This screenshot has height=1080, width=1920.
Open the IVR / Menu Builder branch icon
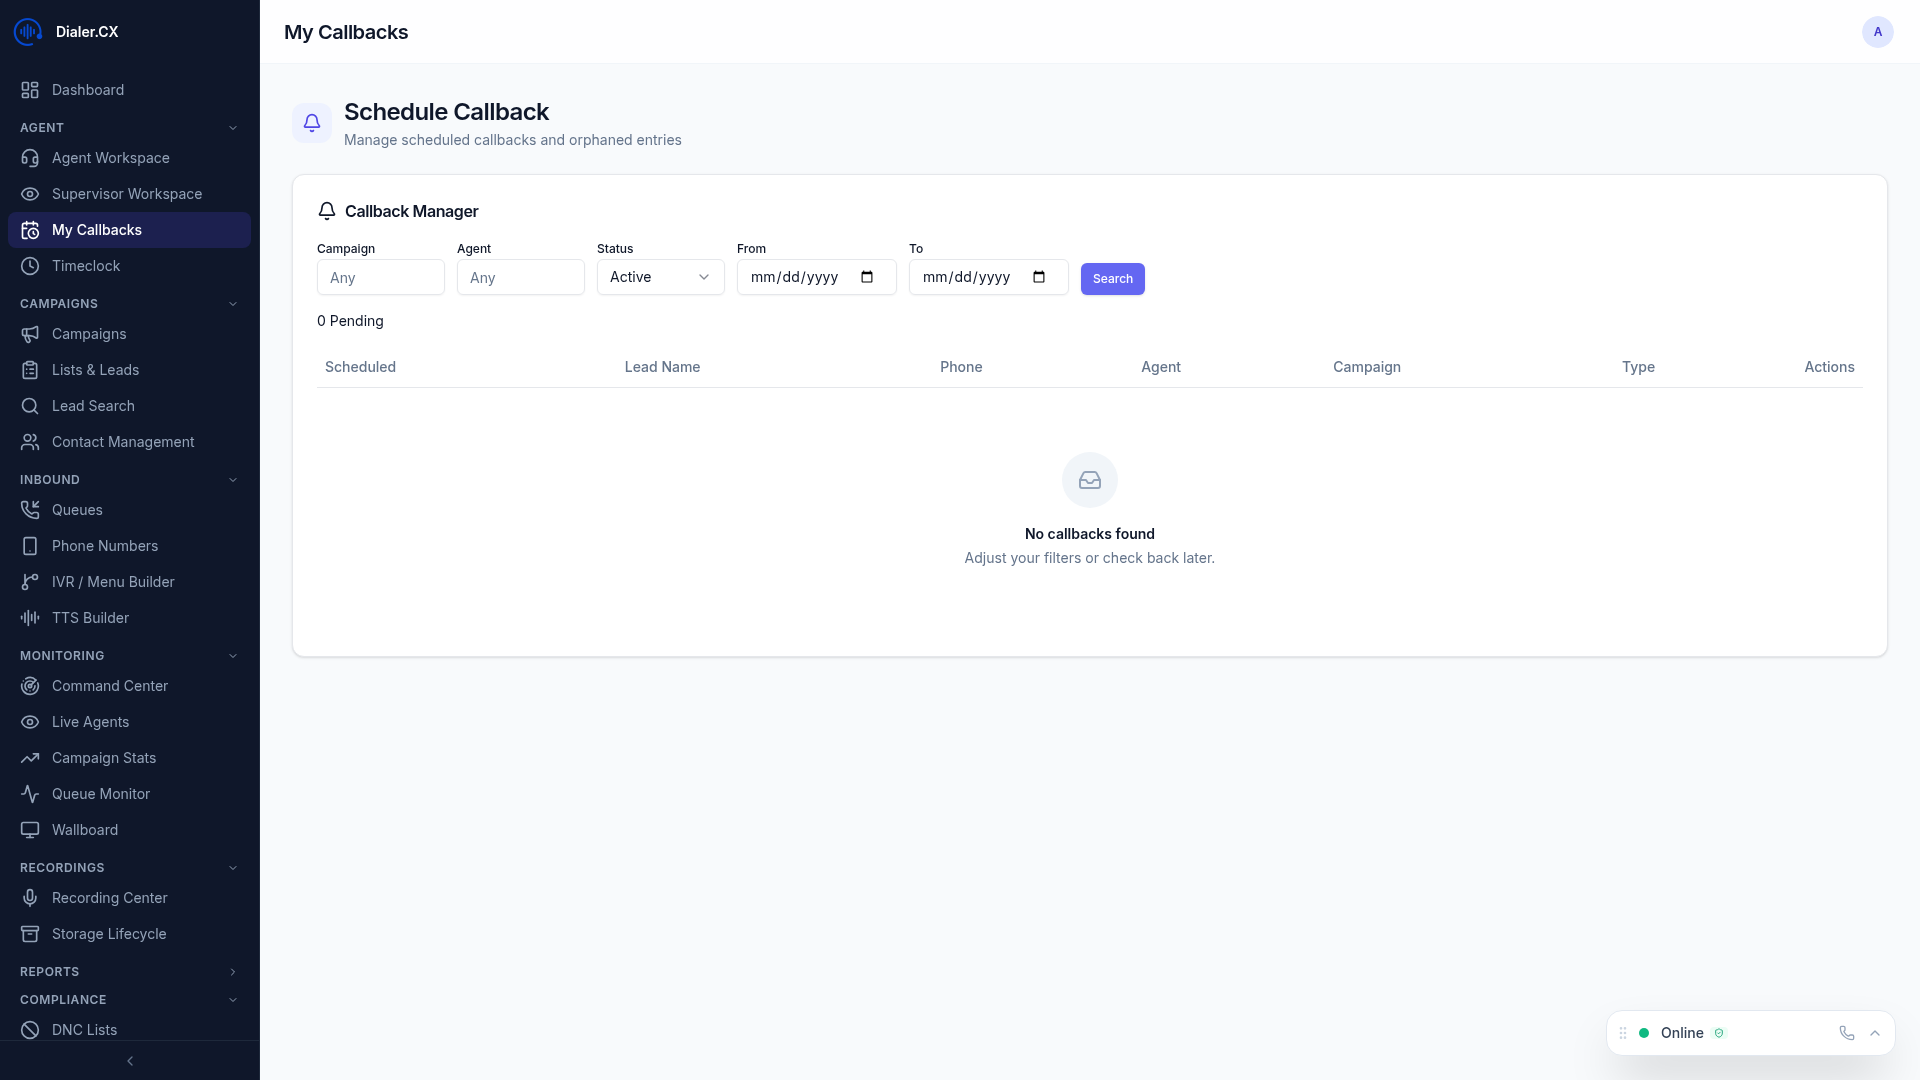(30, 582)
